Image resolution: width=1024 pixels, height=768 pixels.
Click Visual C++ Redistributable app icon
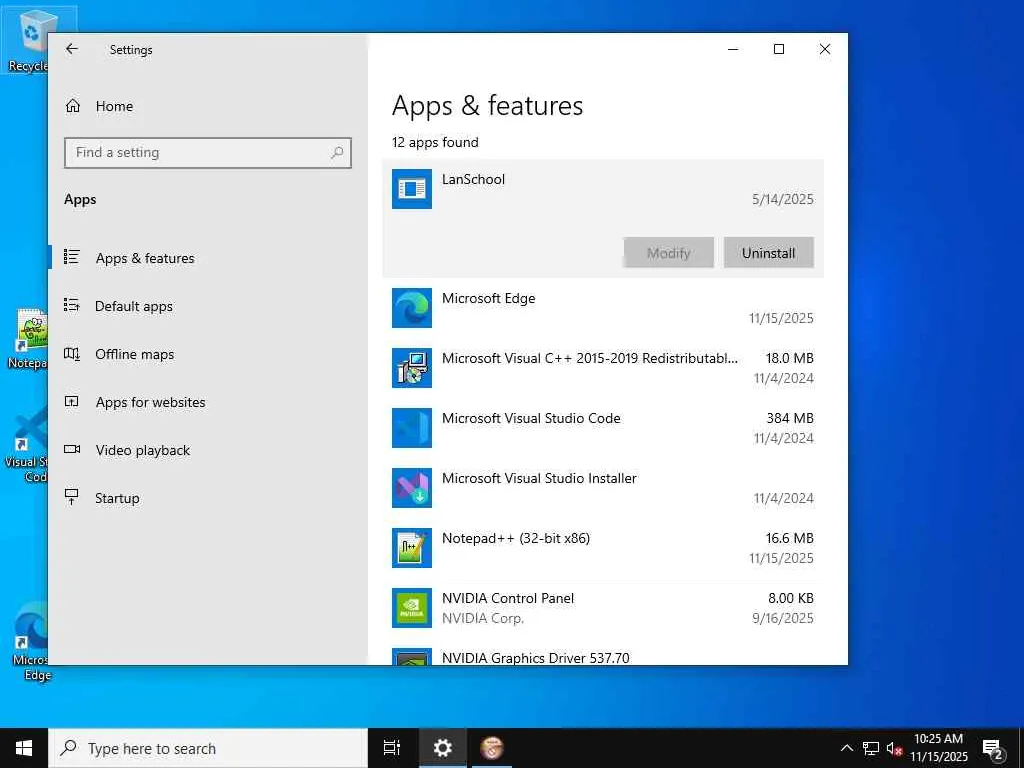coord(411,368)
